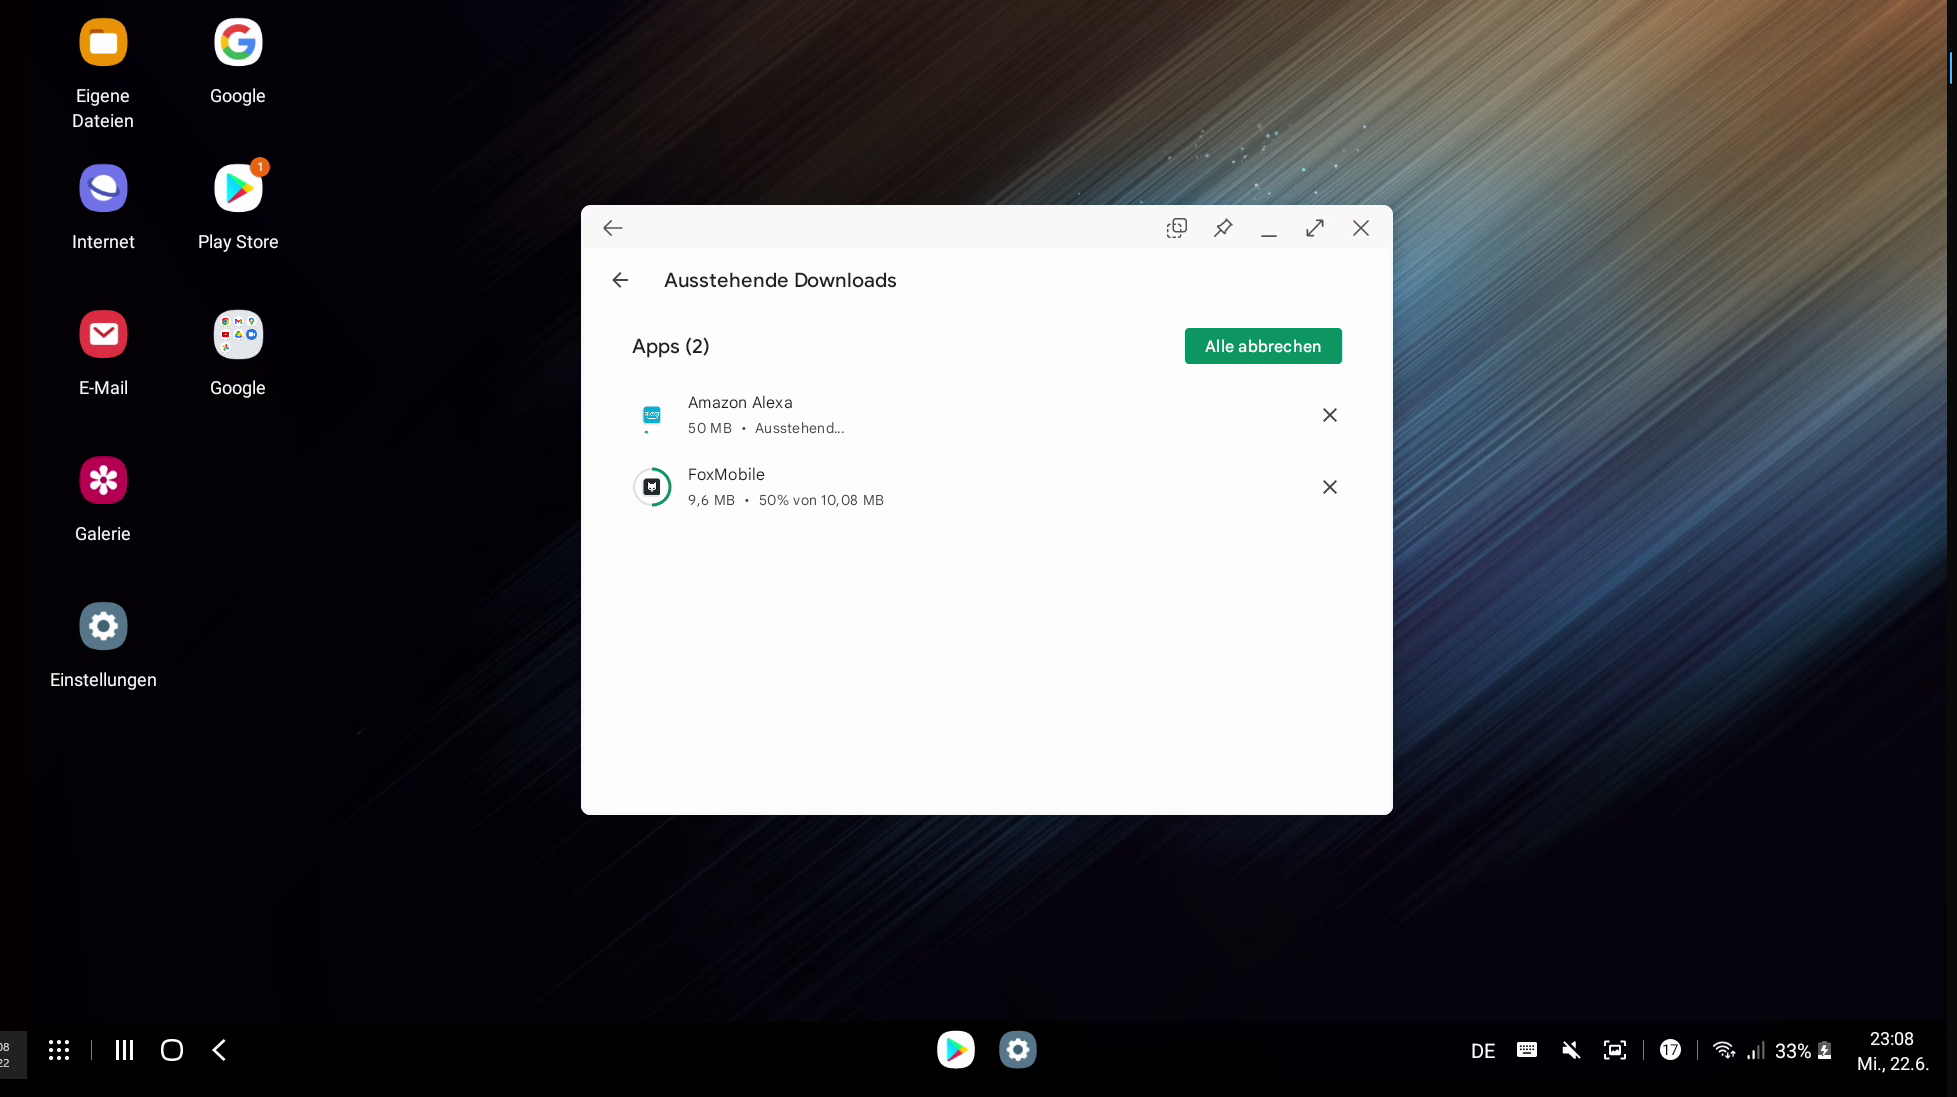Click the FoxMobile download progress ring
The width and height of the screenshot is (1957, 1097).
[x=652, y=487]
